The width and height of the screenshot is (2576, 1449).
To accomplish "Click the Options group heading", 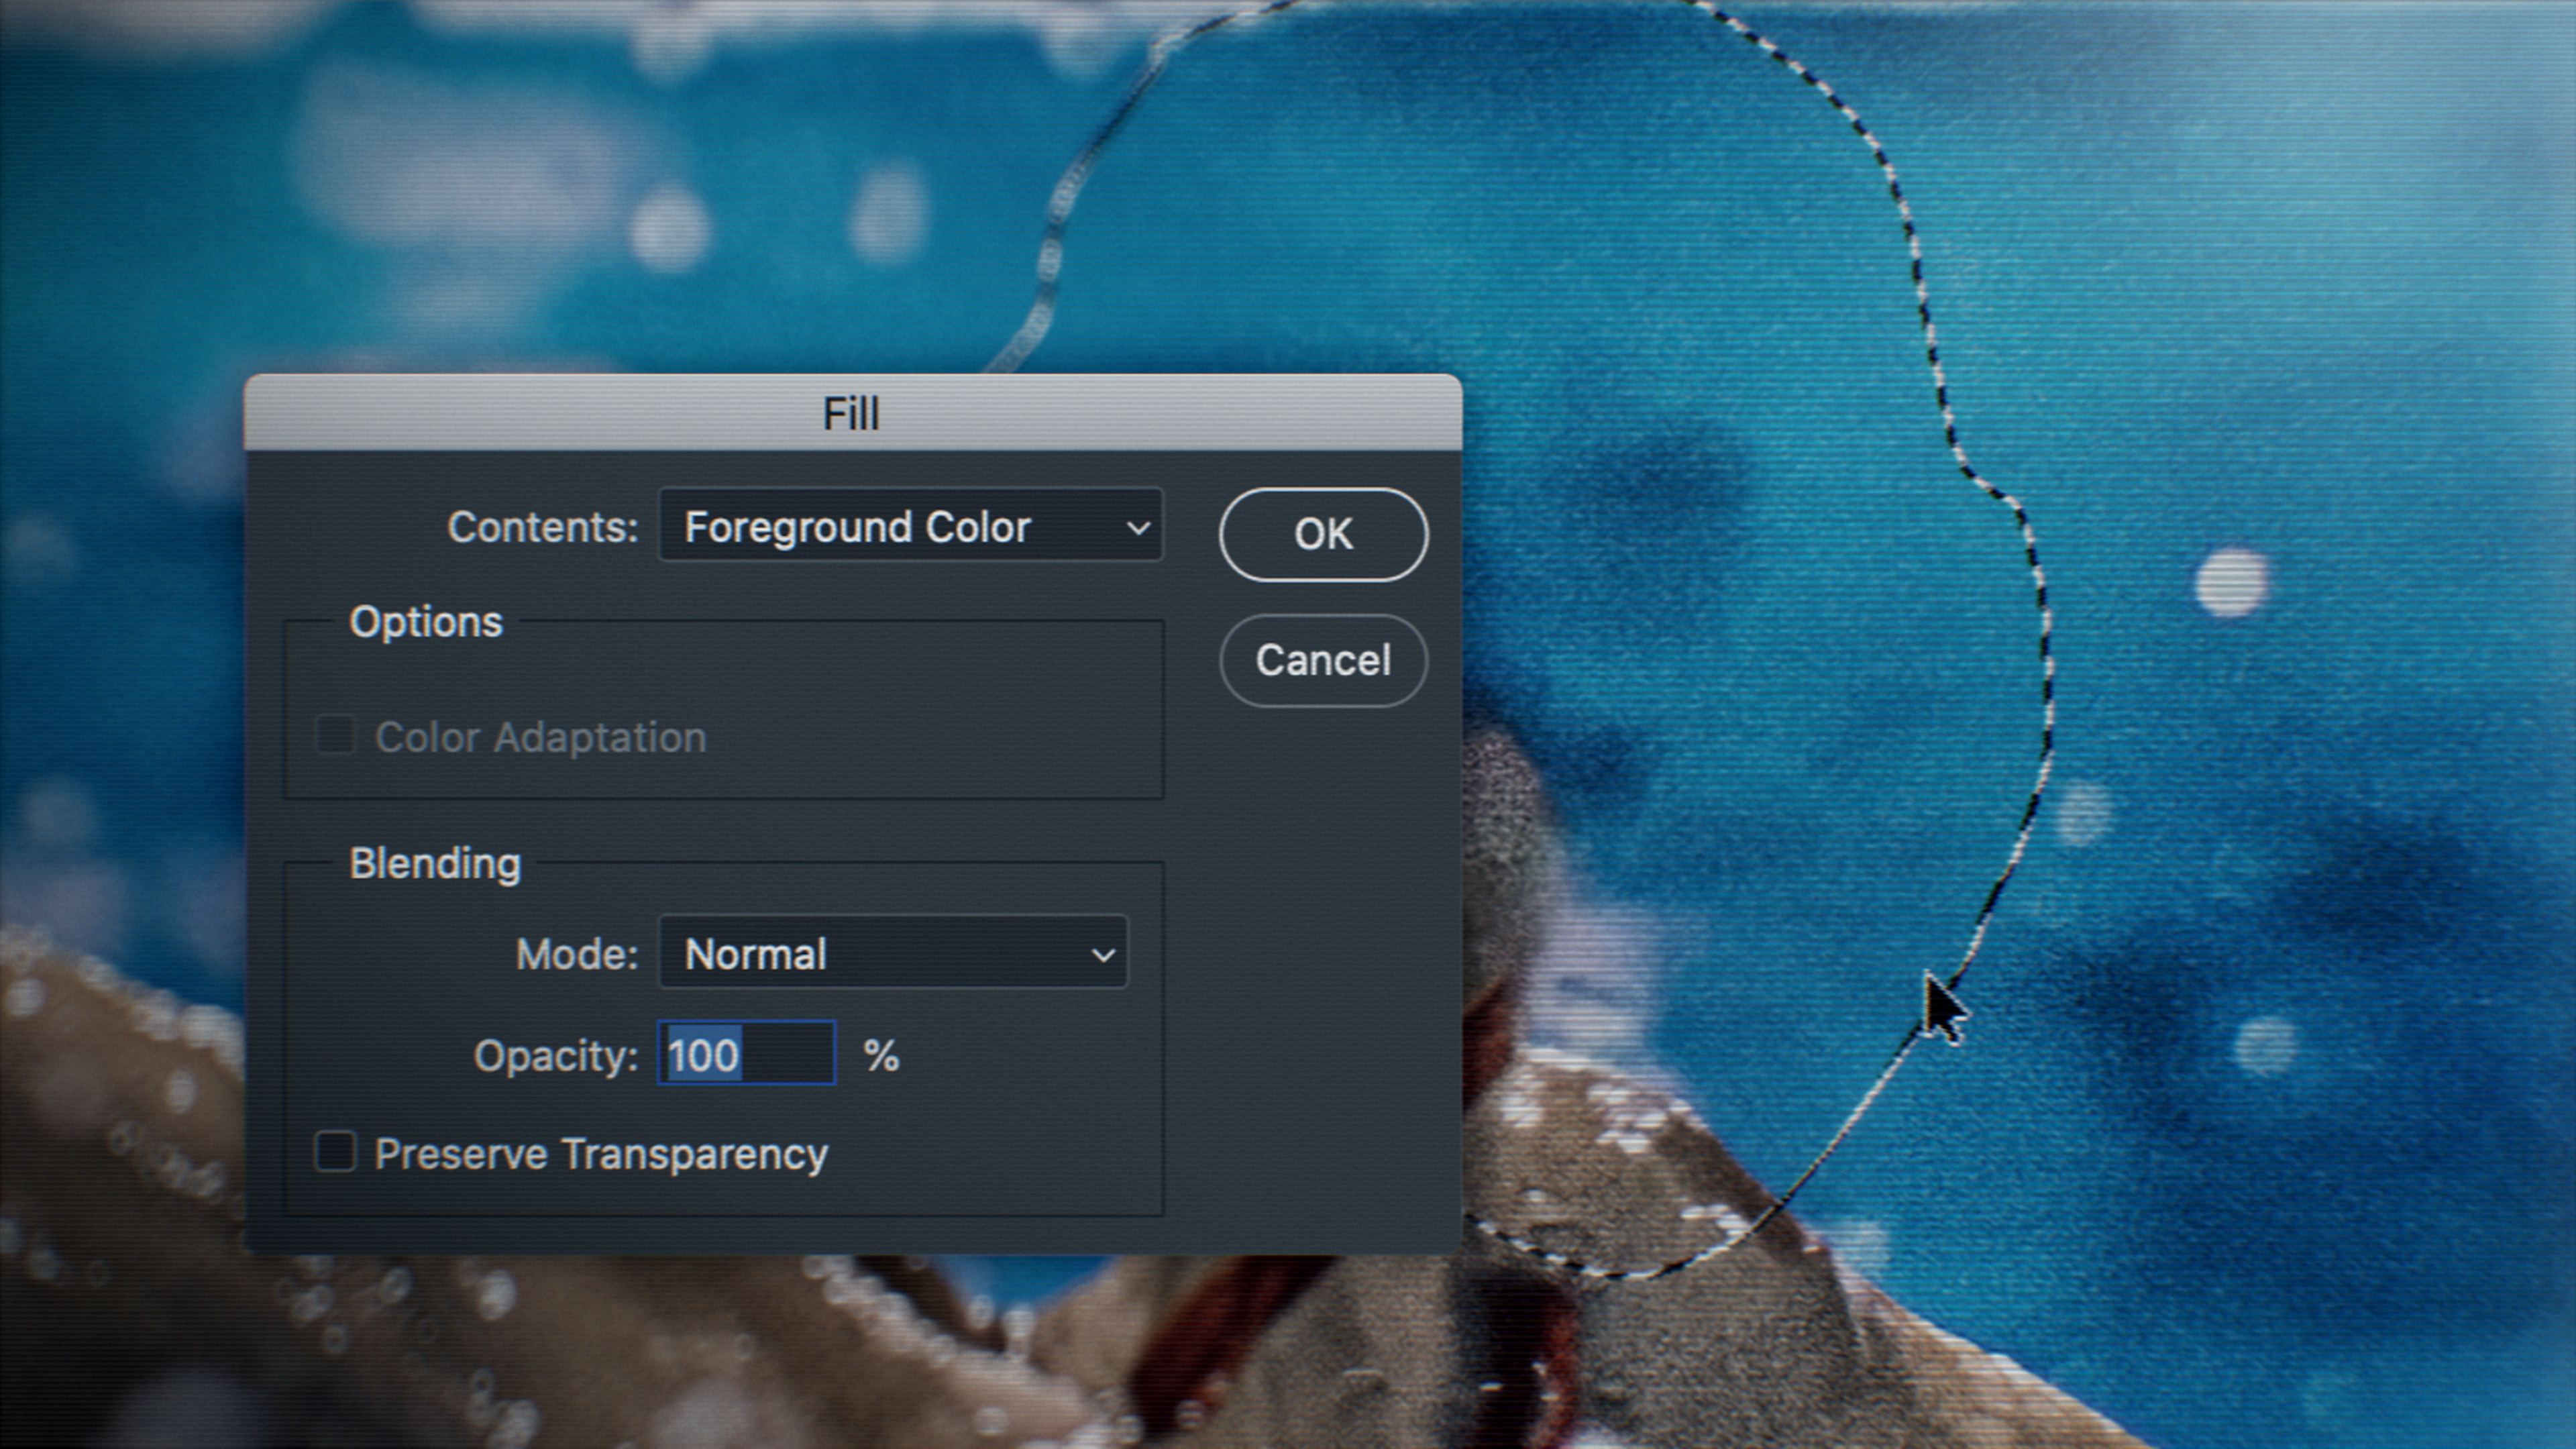I will 426,622.
